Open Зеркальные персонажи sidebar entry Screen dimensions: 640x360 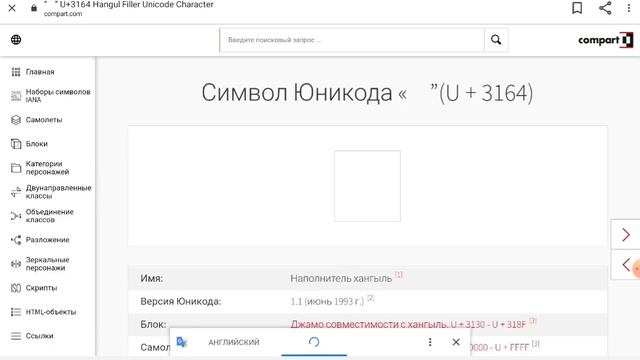(47, 264)
